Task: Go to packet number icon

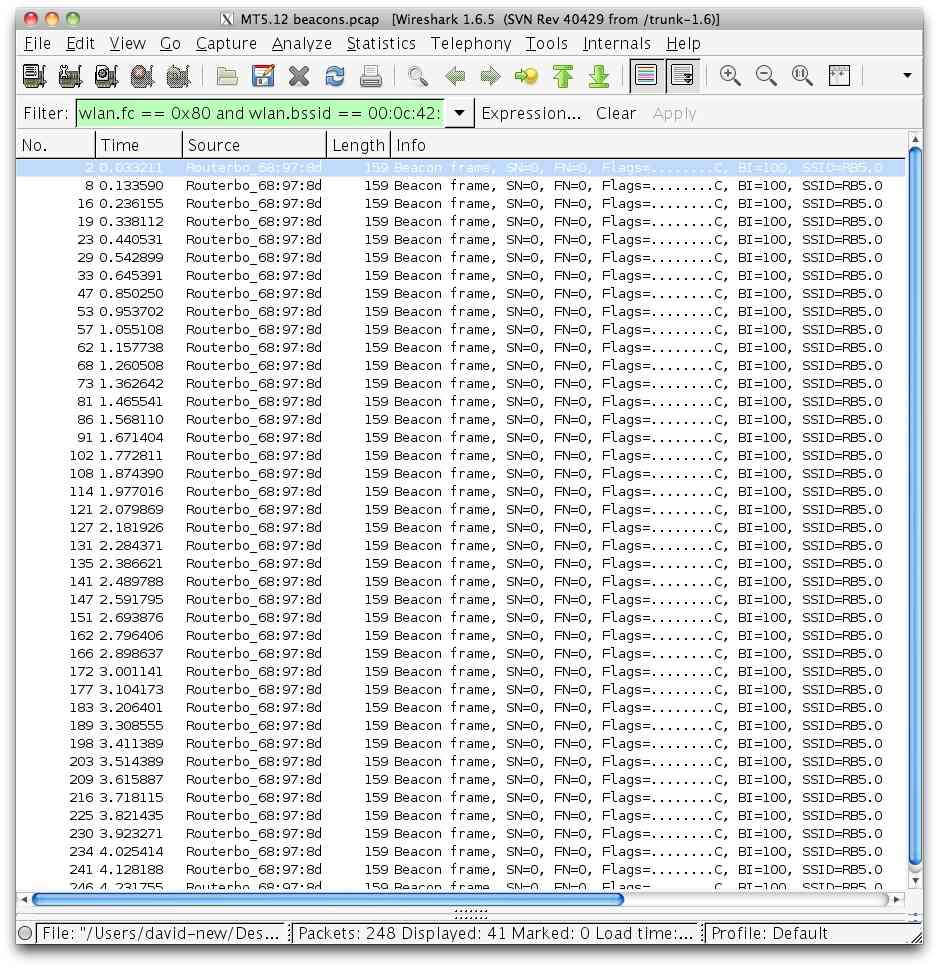Action: click(x=527, y=76)
